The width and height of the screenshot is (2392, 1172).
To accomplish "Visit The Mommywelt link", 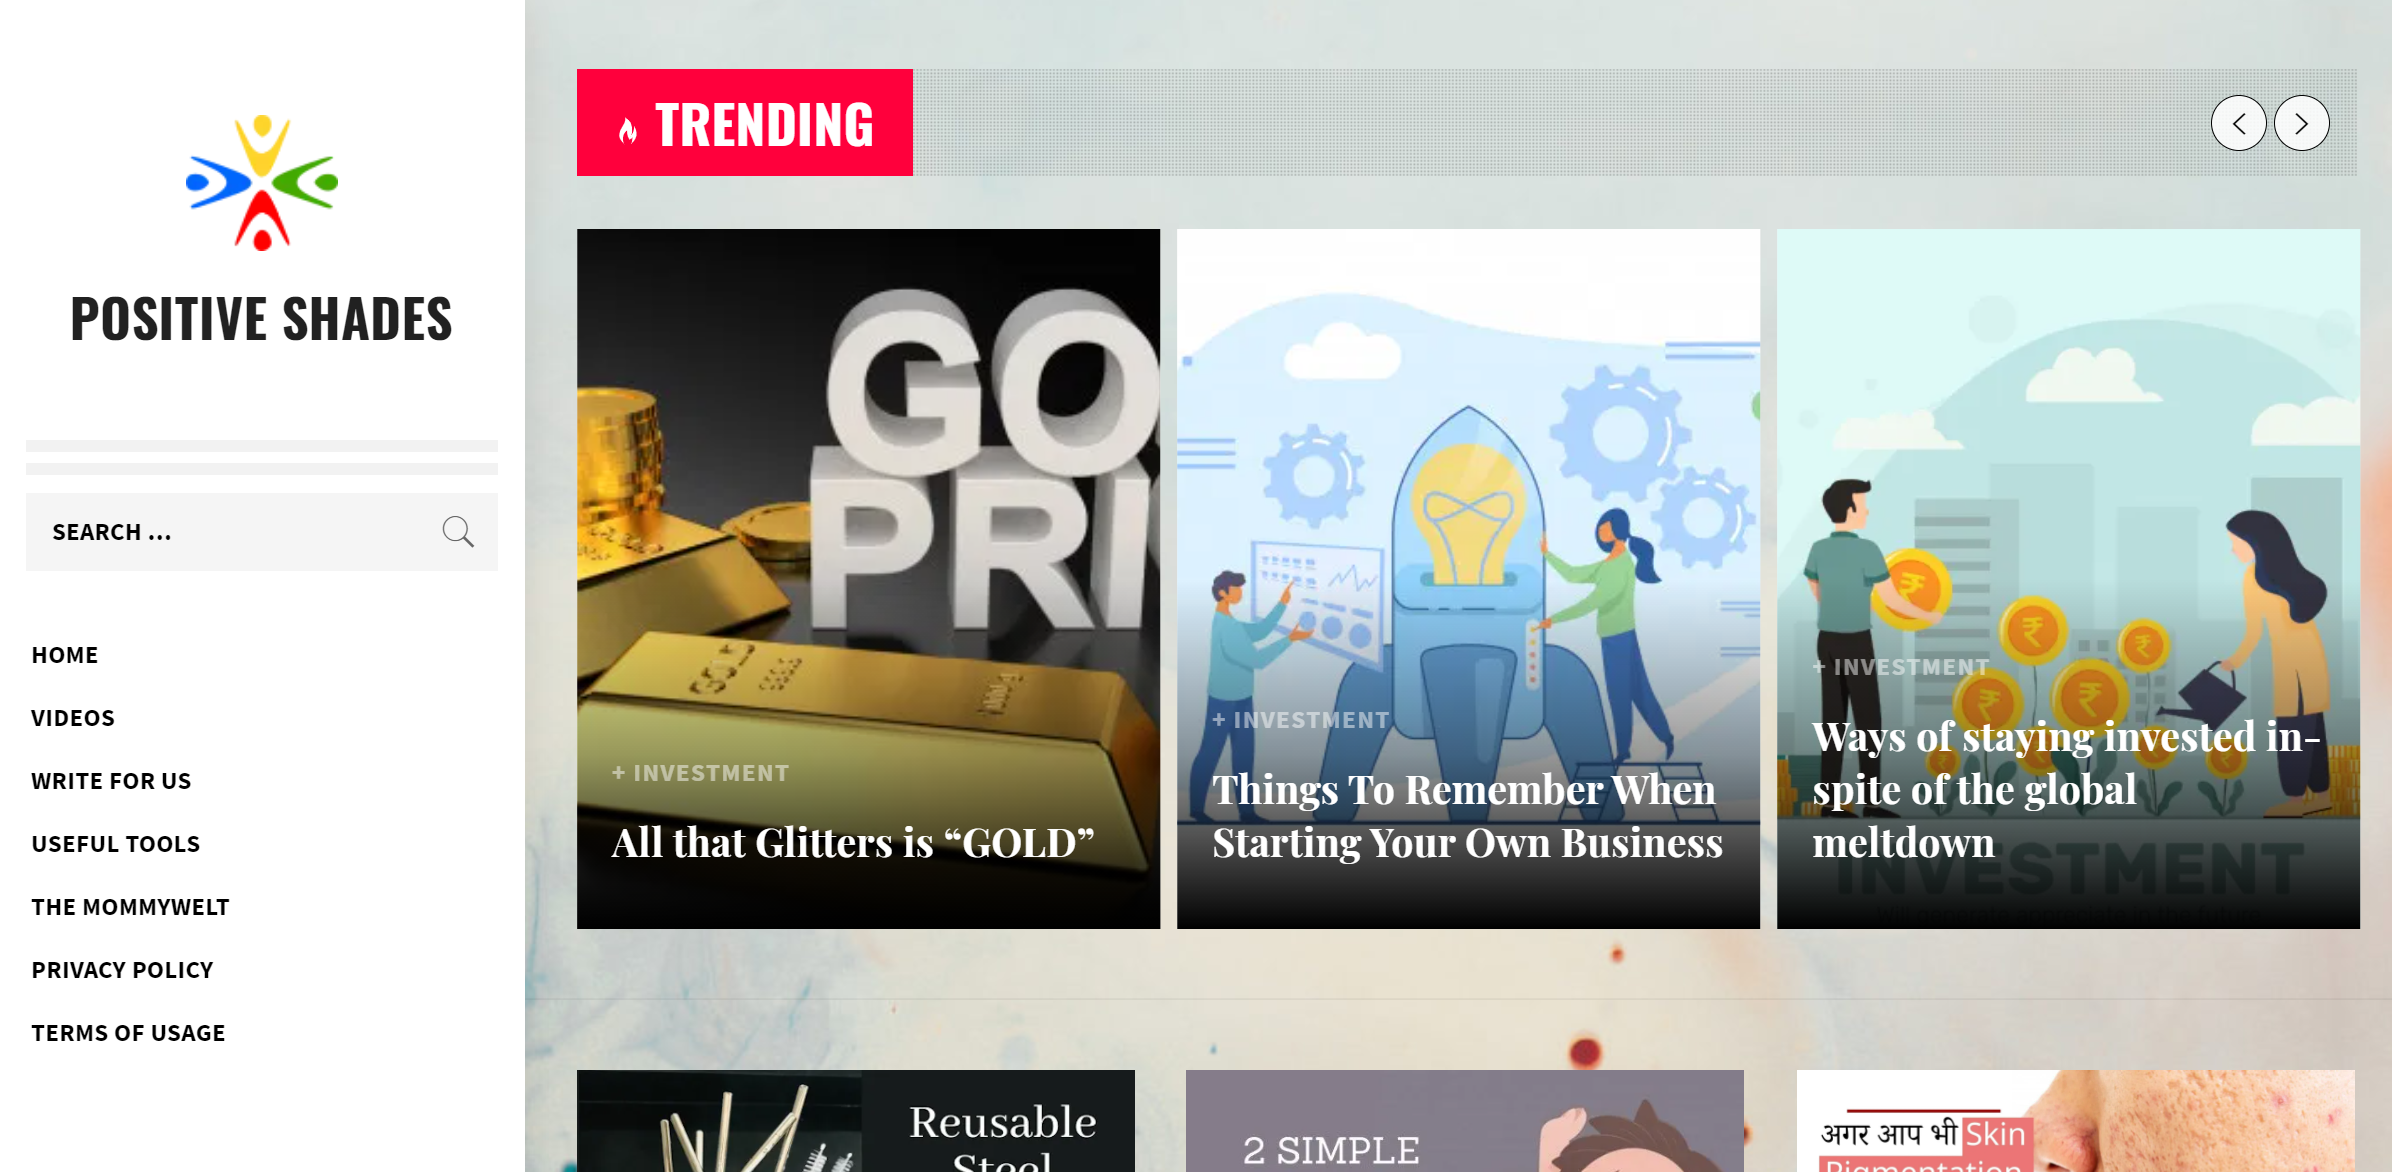I will [x=130, y=907].
